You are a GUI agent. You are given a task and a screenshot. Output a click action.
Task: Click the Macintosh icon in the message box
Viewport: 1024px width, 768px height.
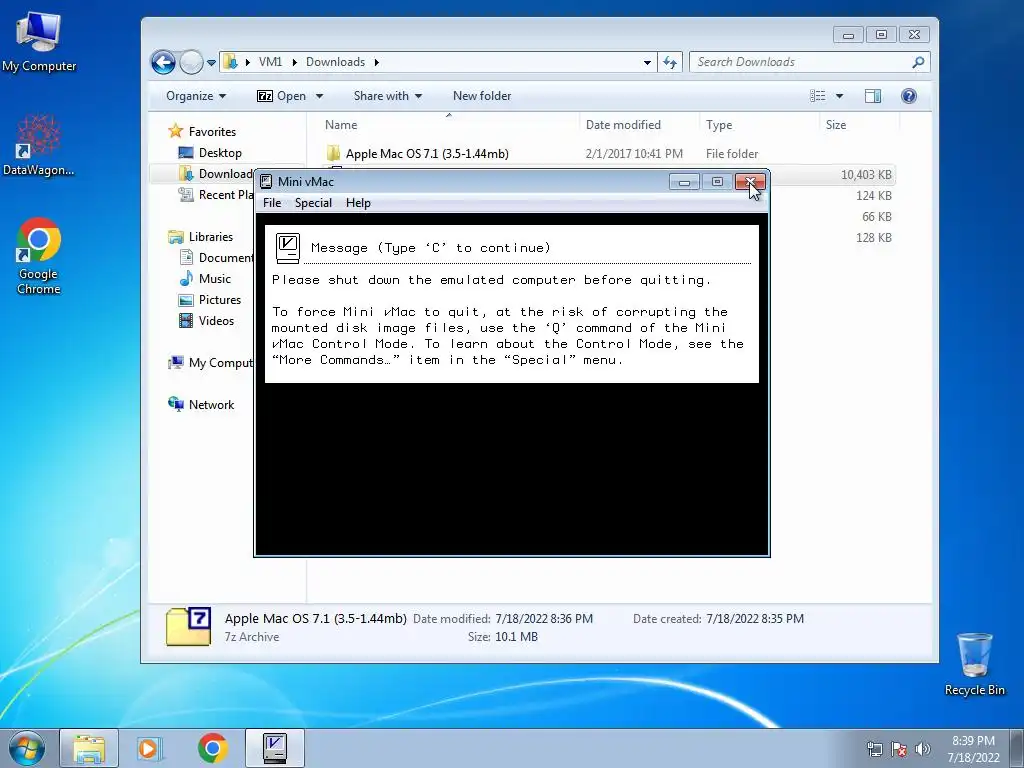[287, 248]
